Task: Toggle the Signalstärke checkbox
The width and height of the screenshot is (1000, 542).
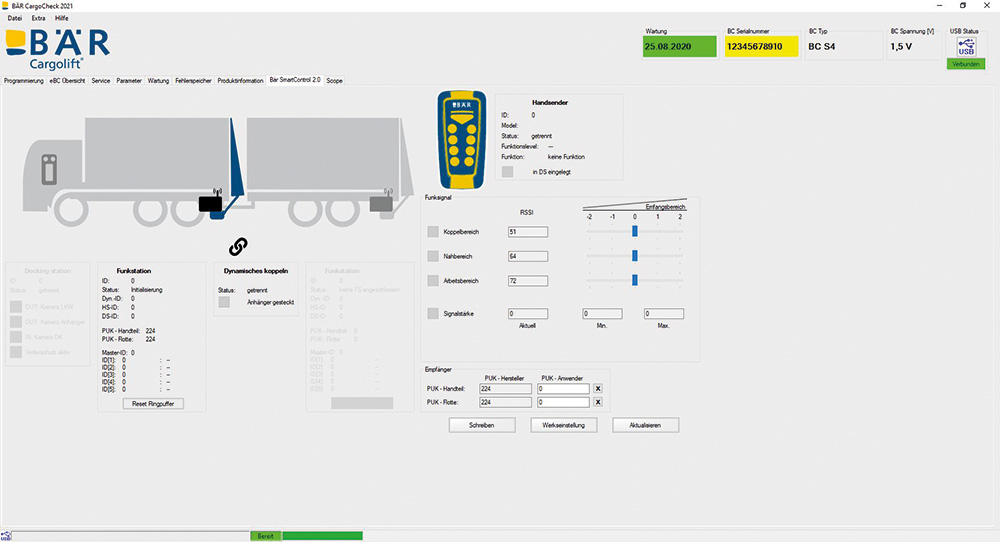Action: point(433,314)
